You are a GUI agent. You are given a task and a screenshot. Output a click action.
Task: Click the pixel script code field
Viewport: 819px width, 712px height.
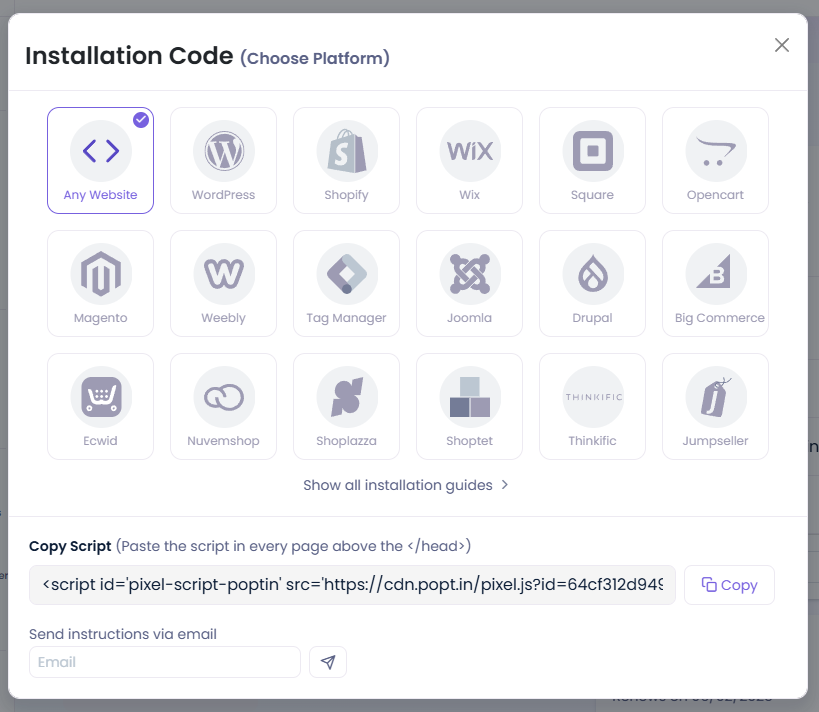[x=352, y=585]
